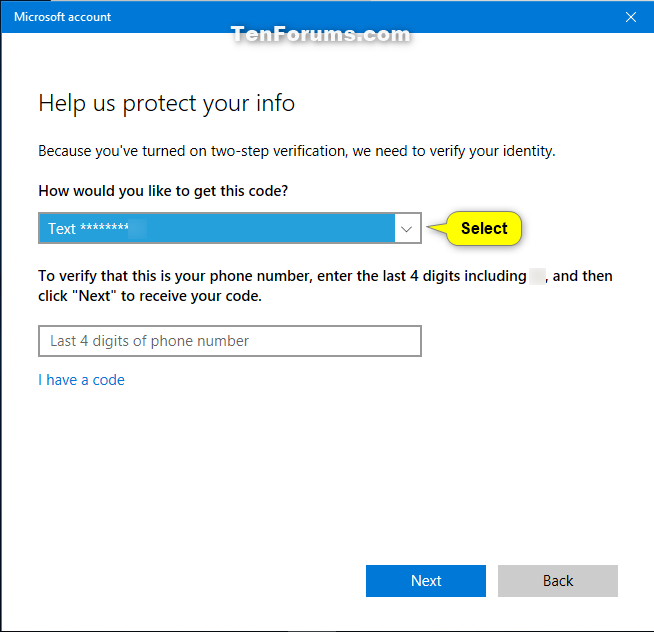Click the 'I have a code' link
The width and height of the screenshot is (654, 632).
pos(81,380)
